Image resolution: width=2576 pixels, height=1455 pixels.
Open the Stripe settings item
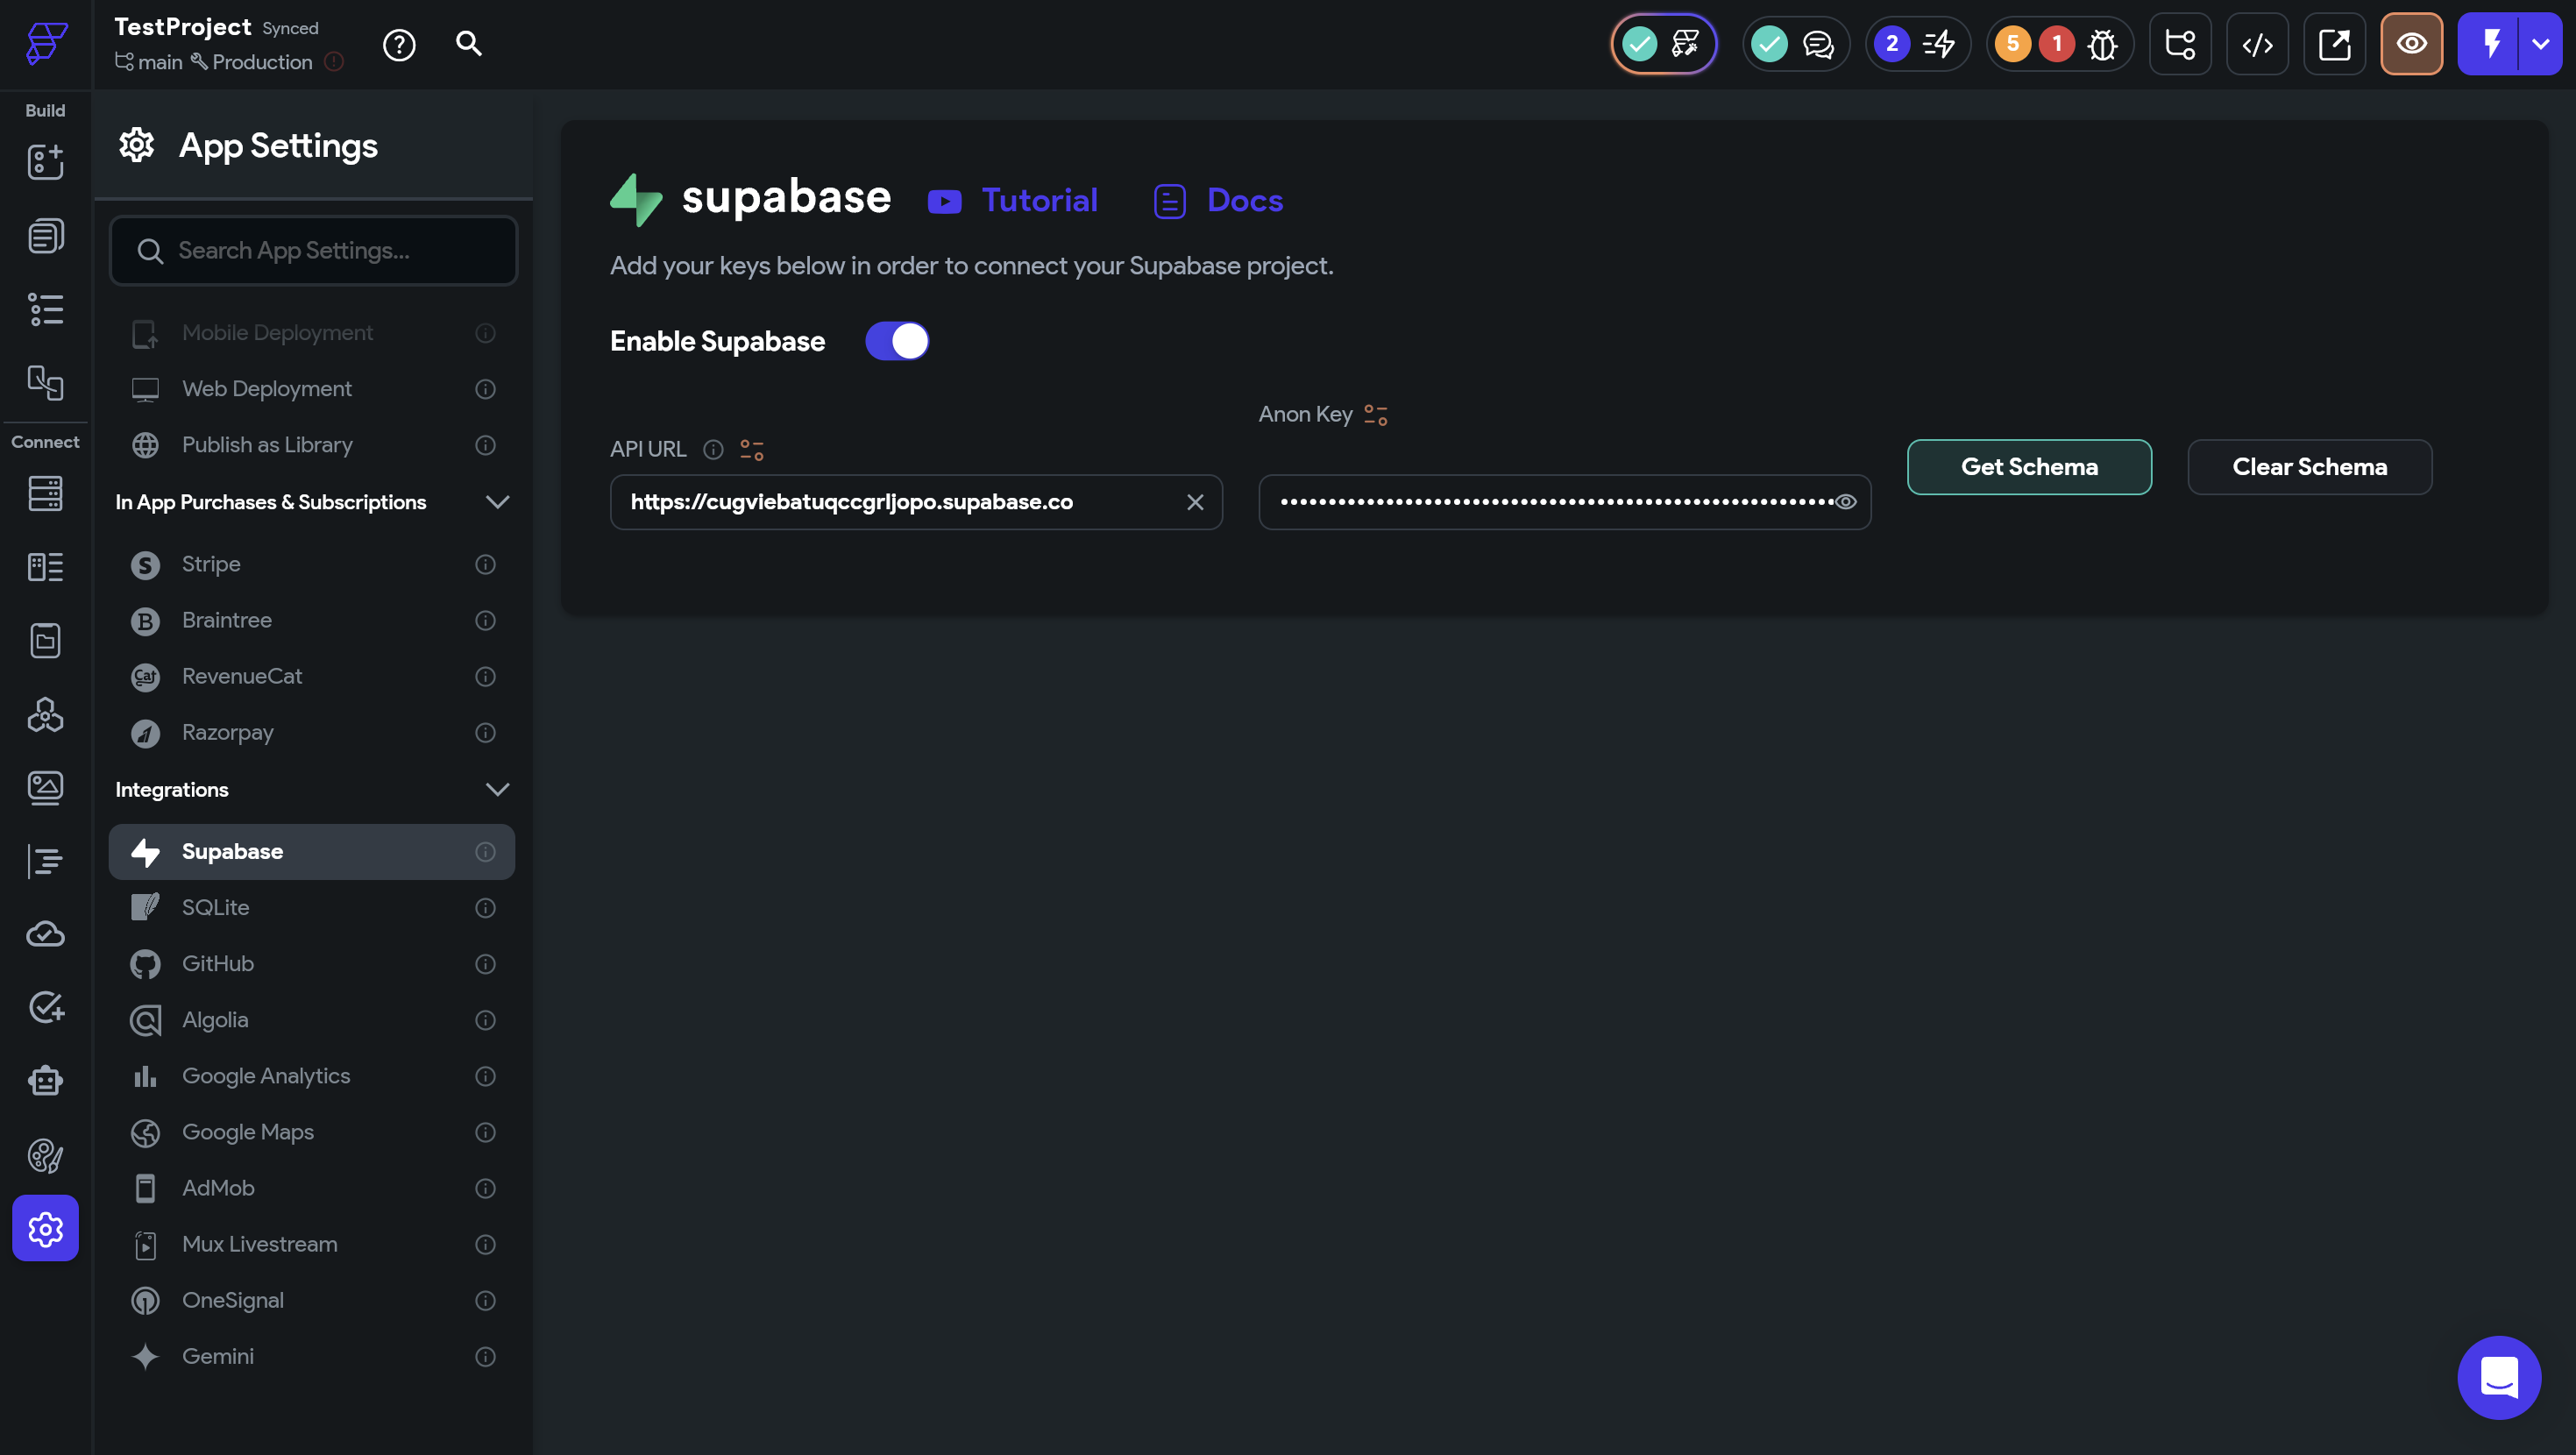(211, 564)
